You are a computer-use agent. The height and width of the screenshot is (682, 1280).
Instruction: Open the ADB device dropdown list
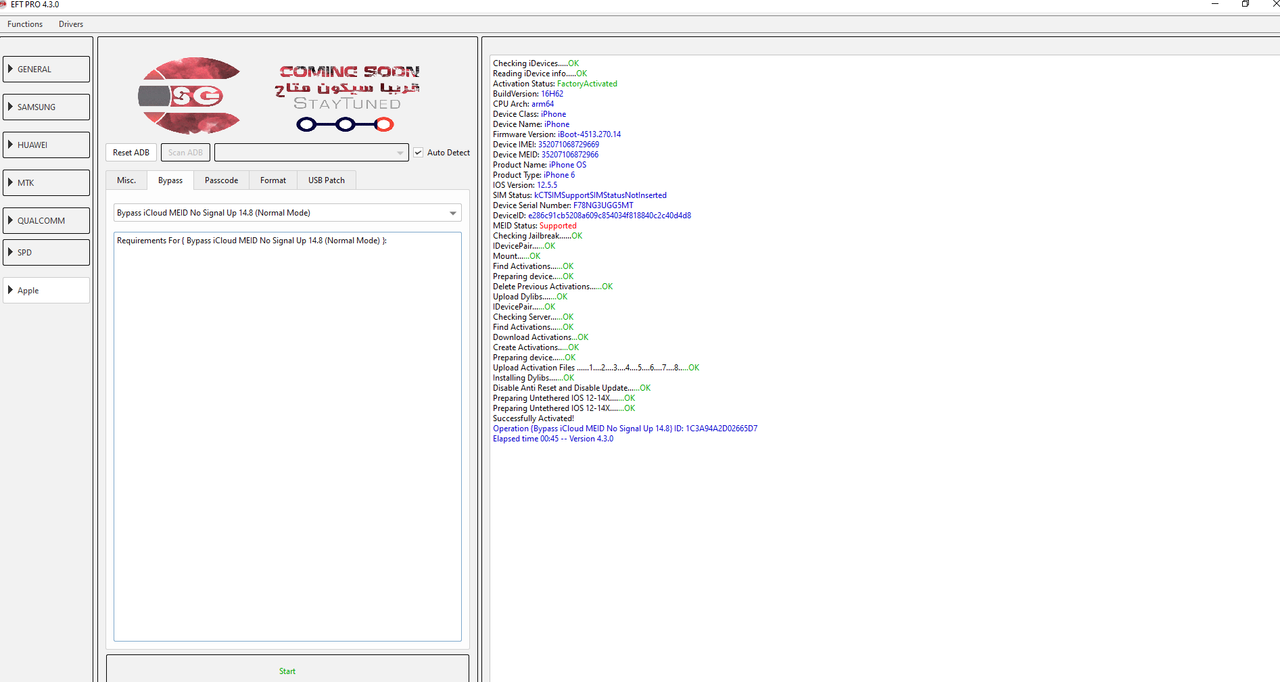point(311,152)
